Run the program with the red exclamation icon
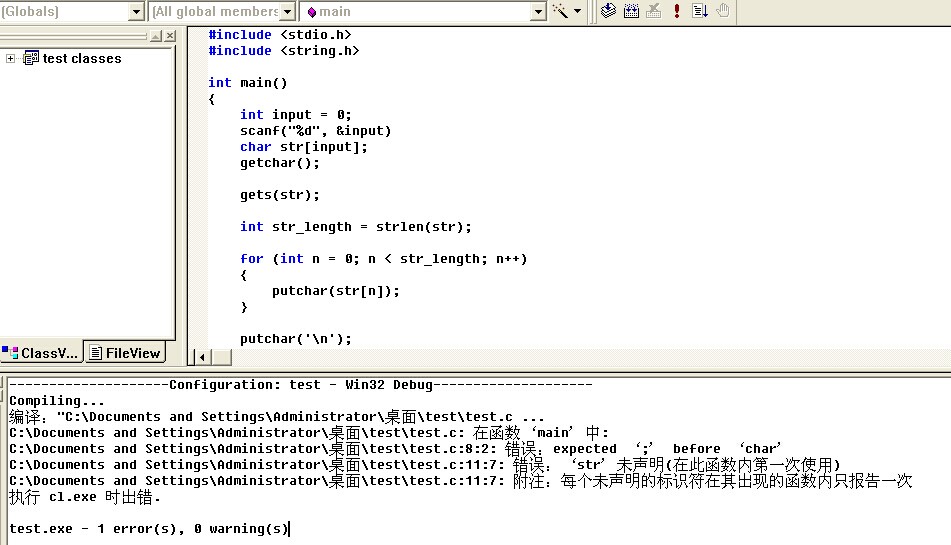The image size is (951, 545). tap(677, 10)
